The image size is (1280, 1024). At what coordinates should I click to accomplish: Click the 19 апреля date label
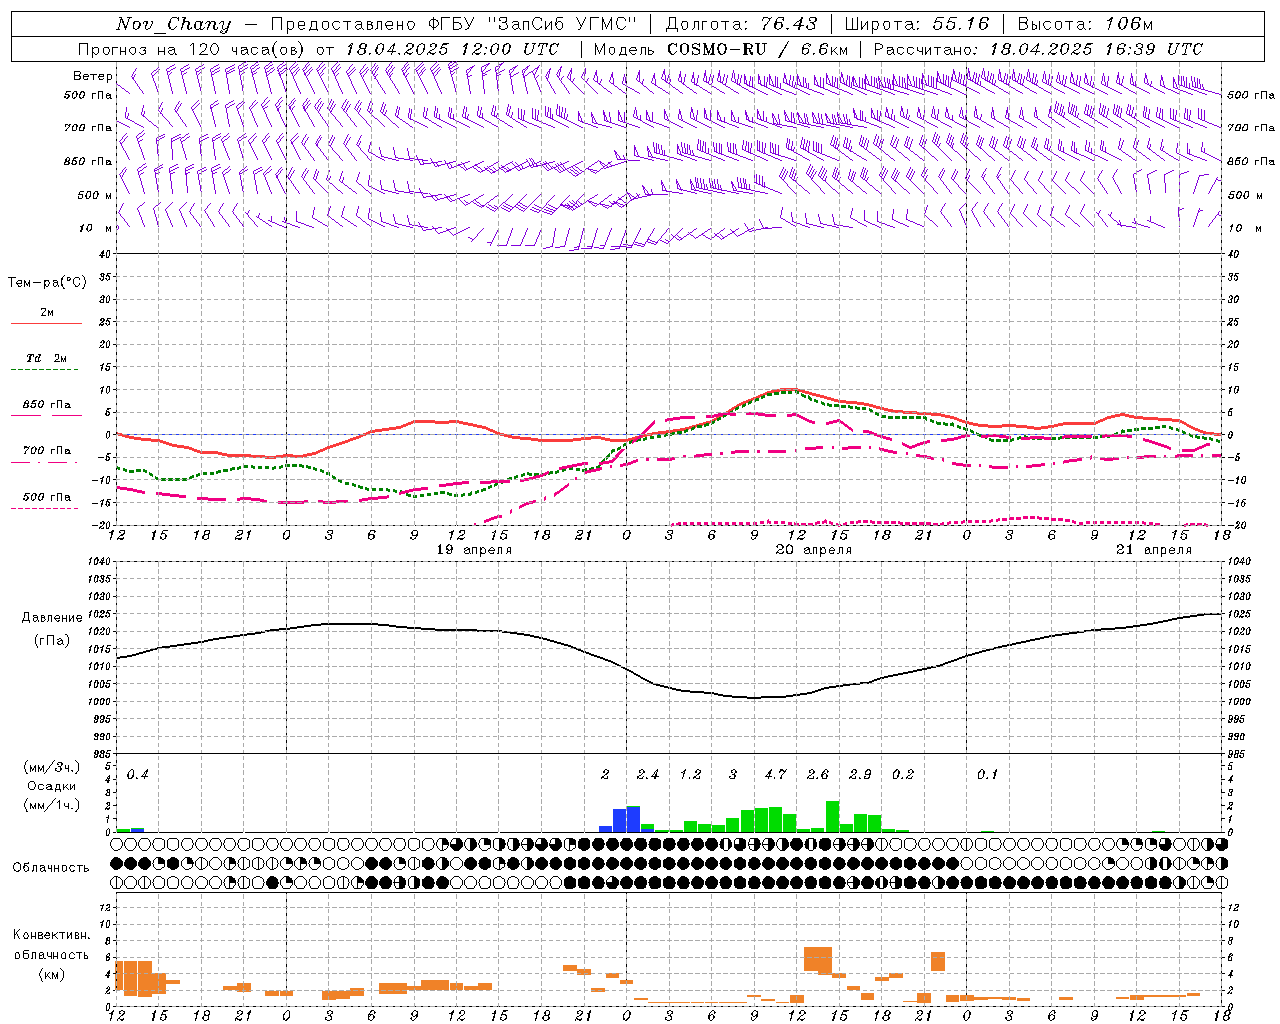point(475,550)
